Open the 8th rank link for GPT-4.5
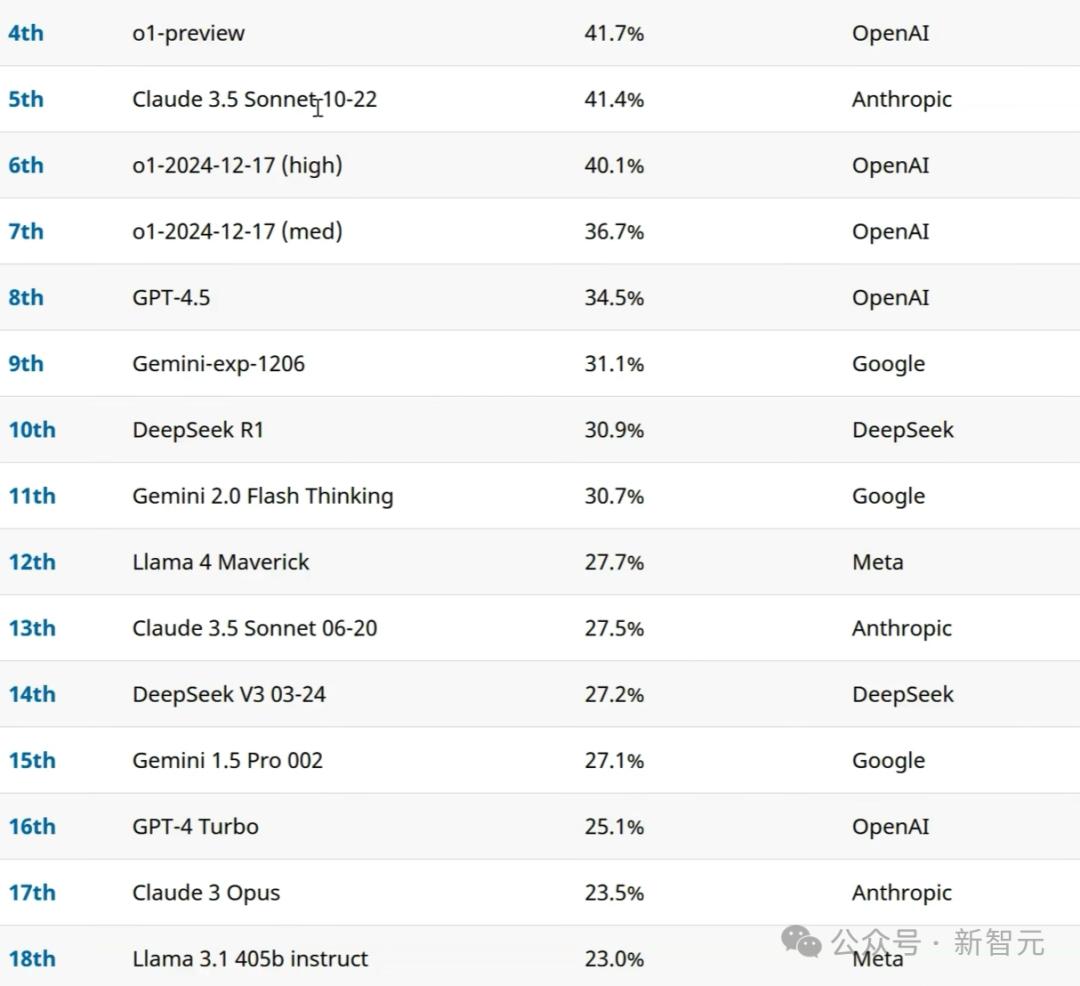The image size is (1080, 986). [x=26, y=297]
